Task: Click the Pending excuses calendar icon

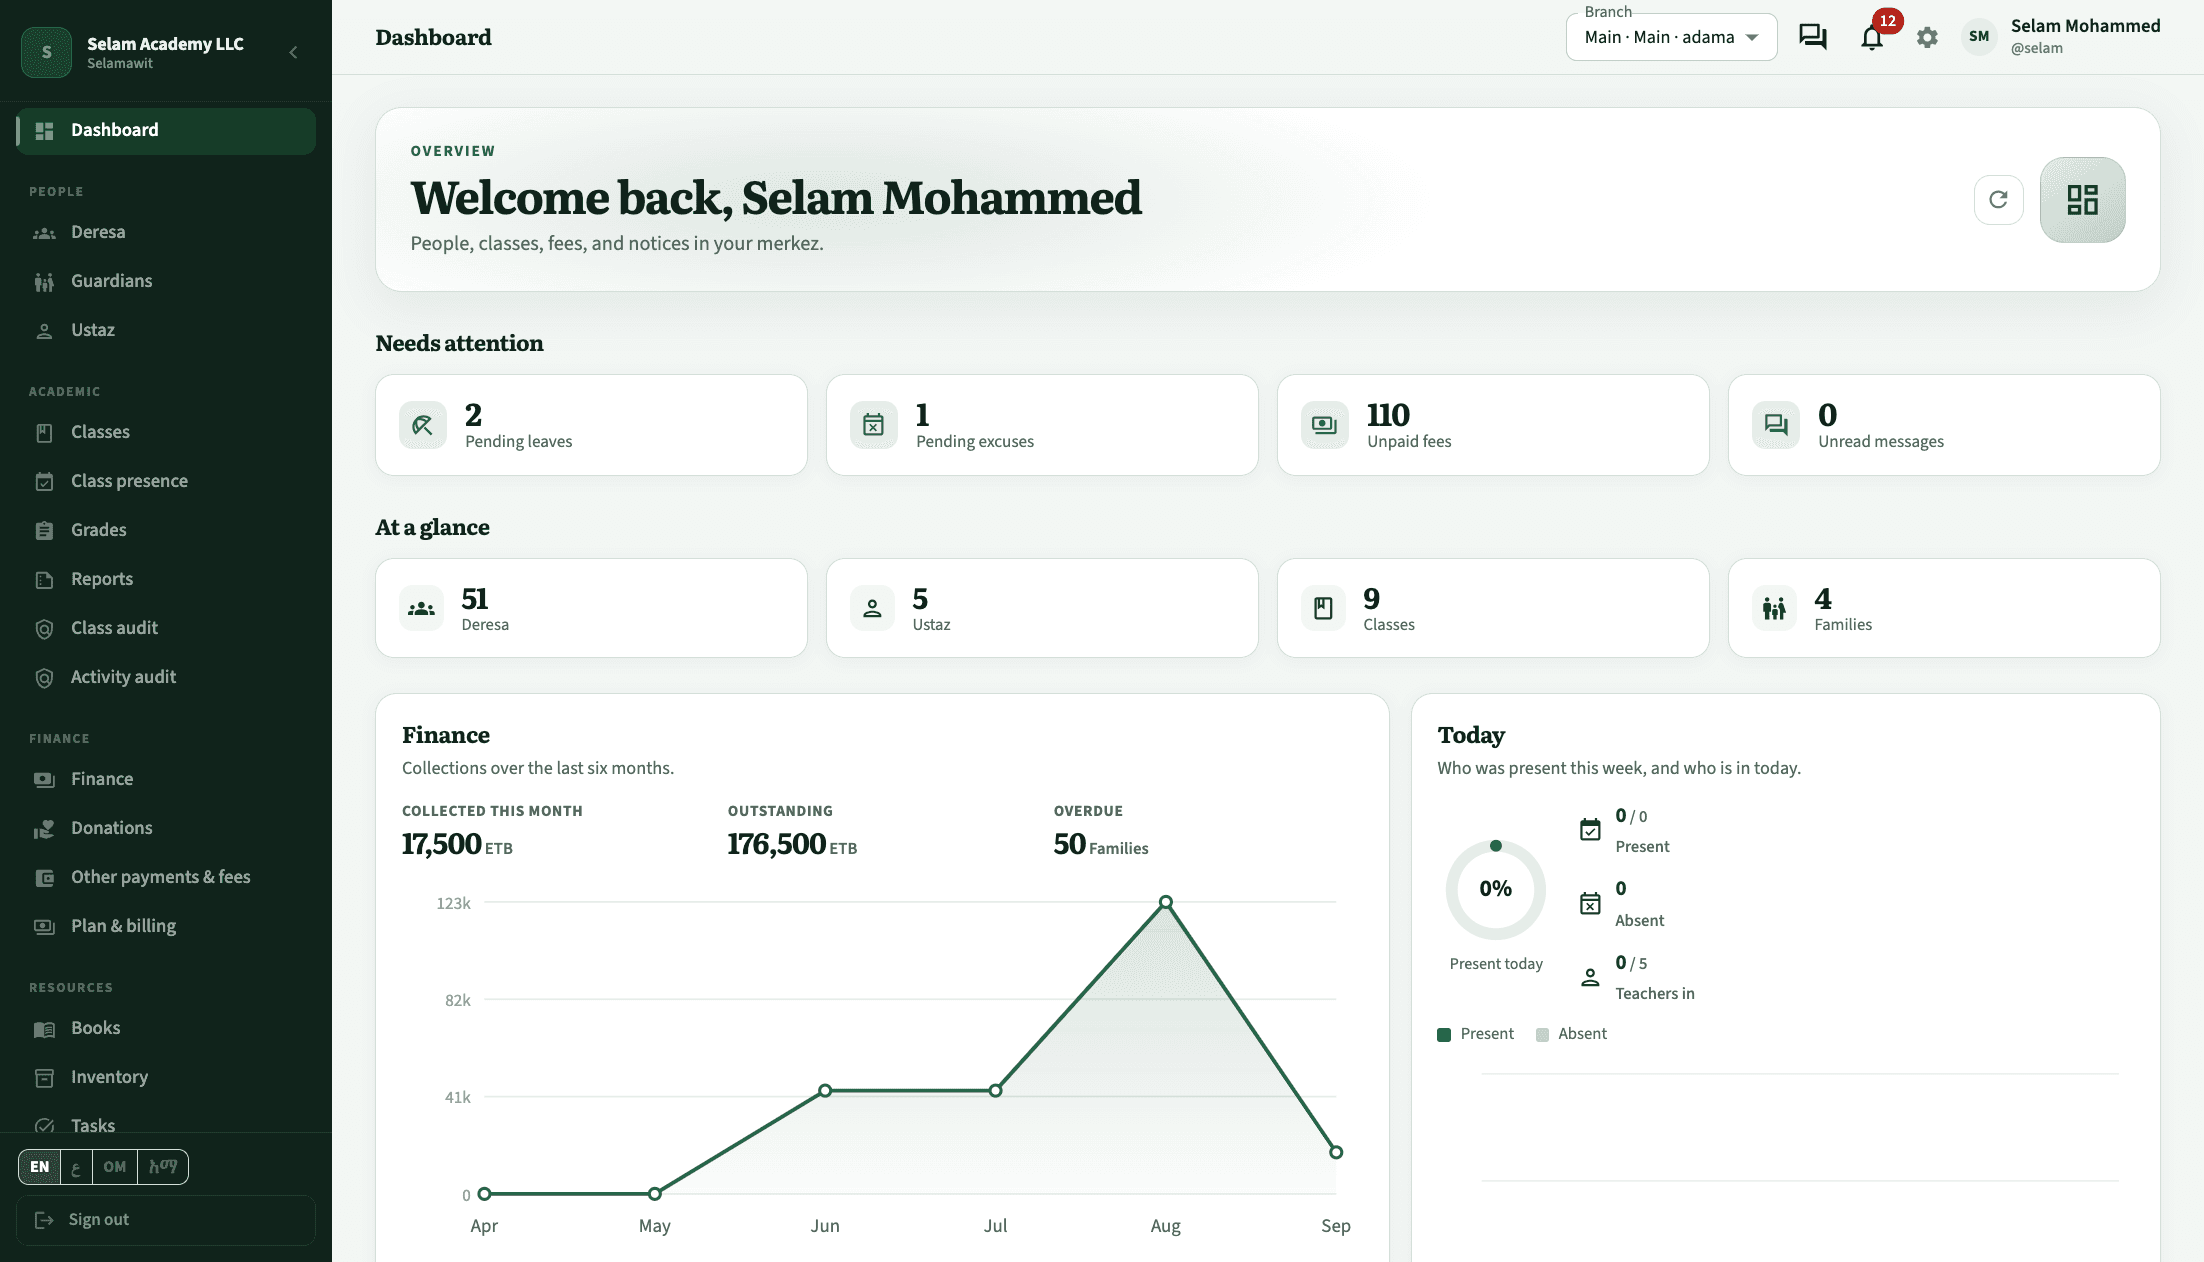Action: (x=873, y=425)
